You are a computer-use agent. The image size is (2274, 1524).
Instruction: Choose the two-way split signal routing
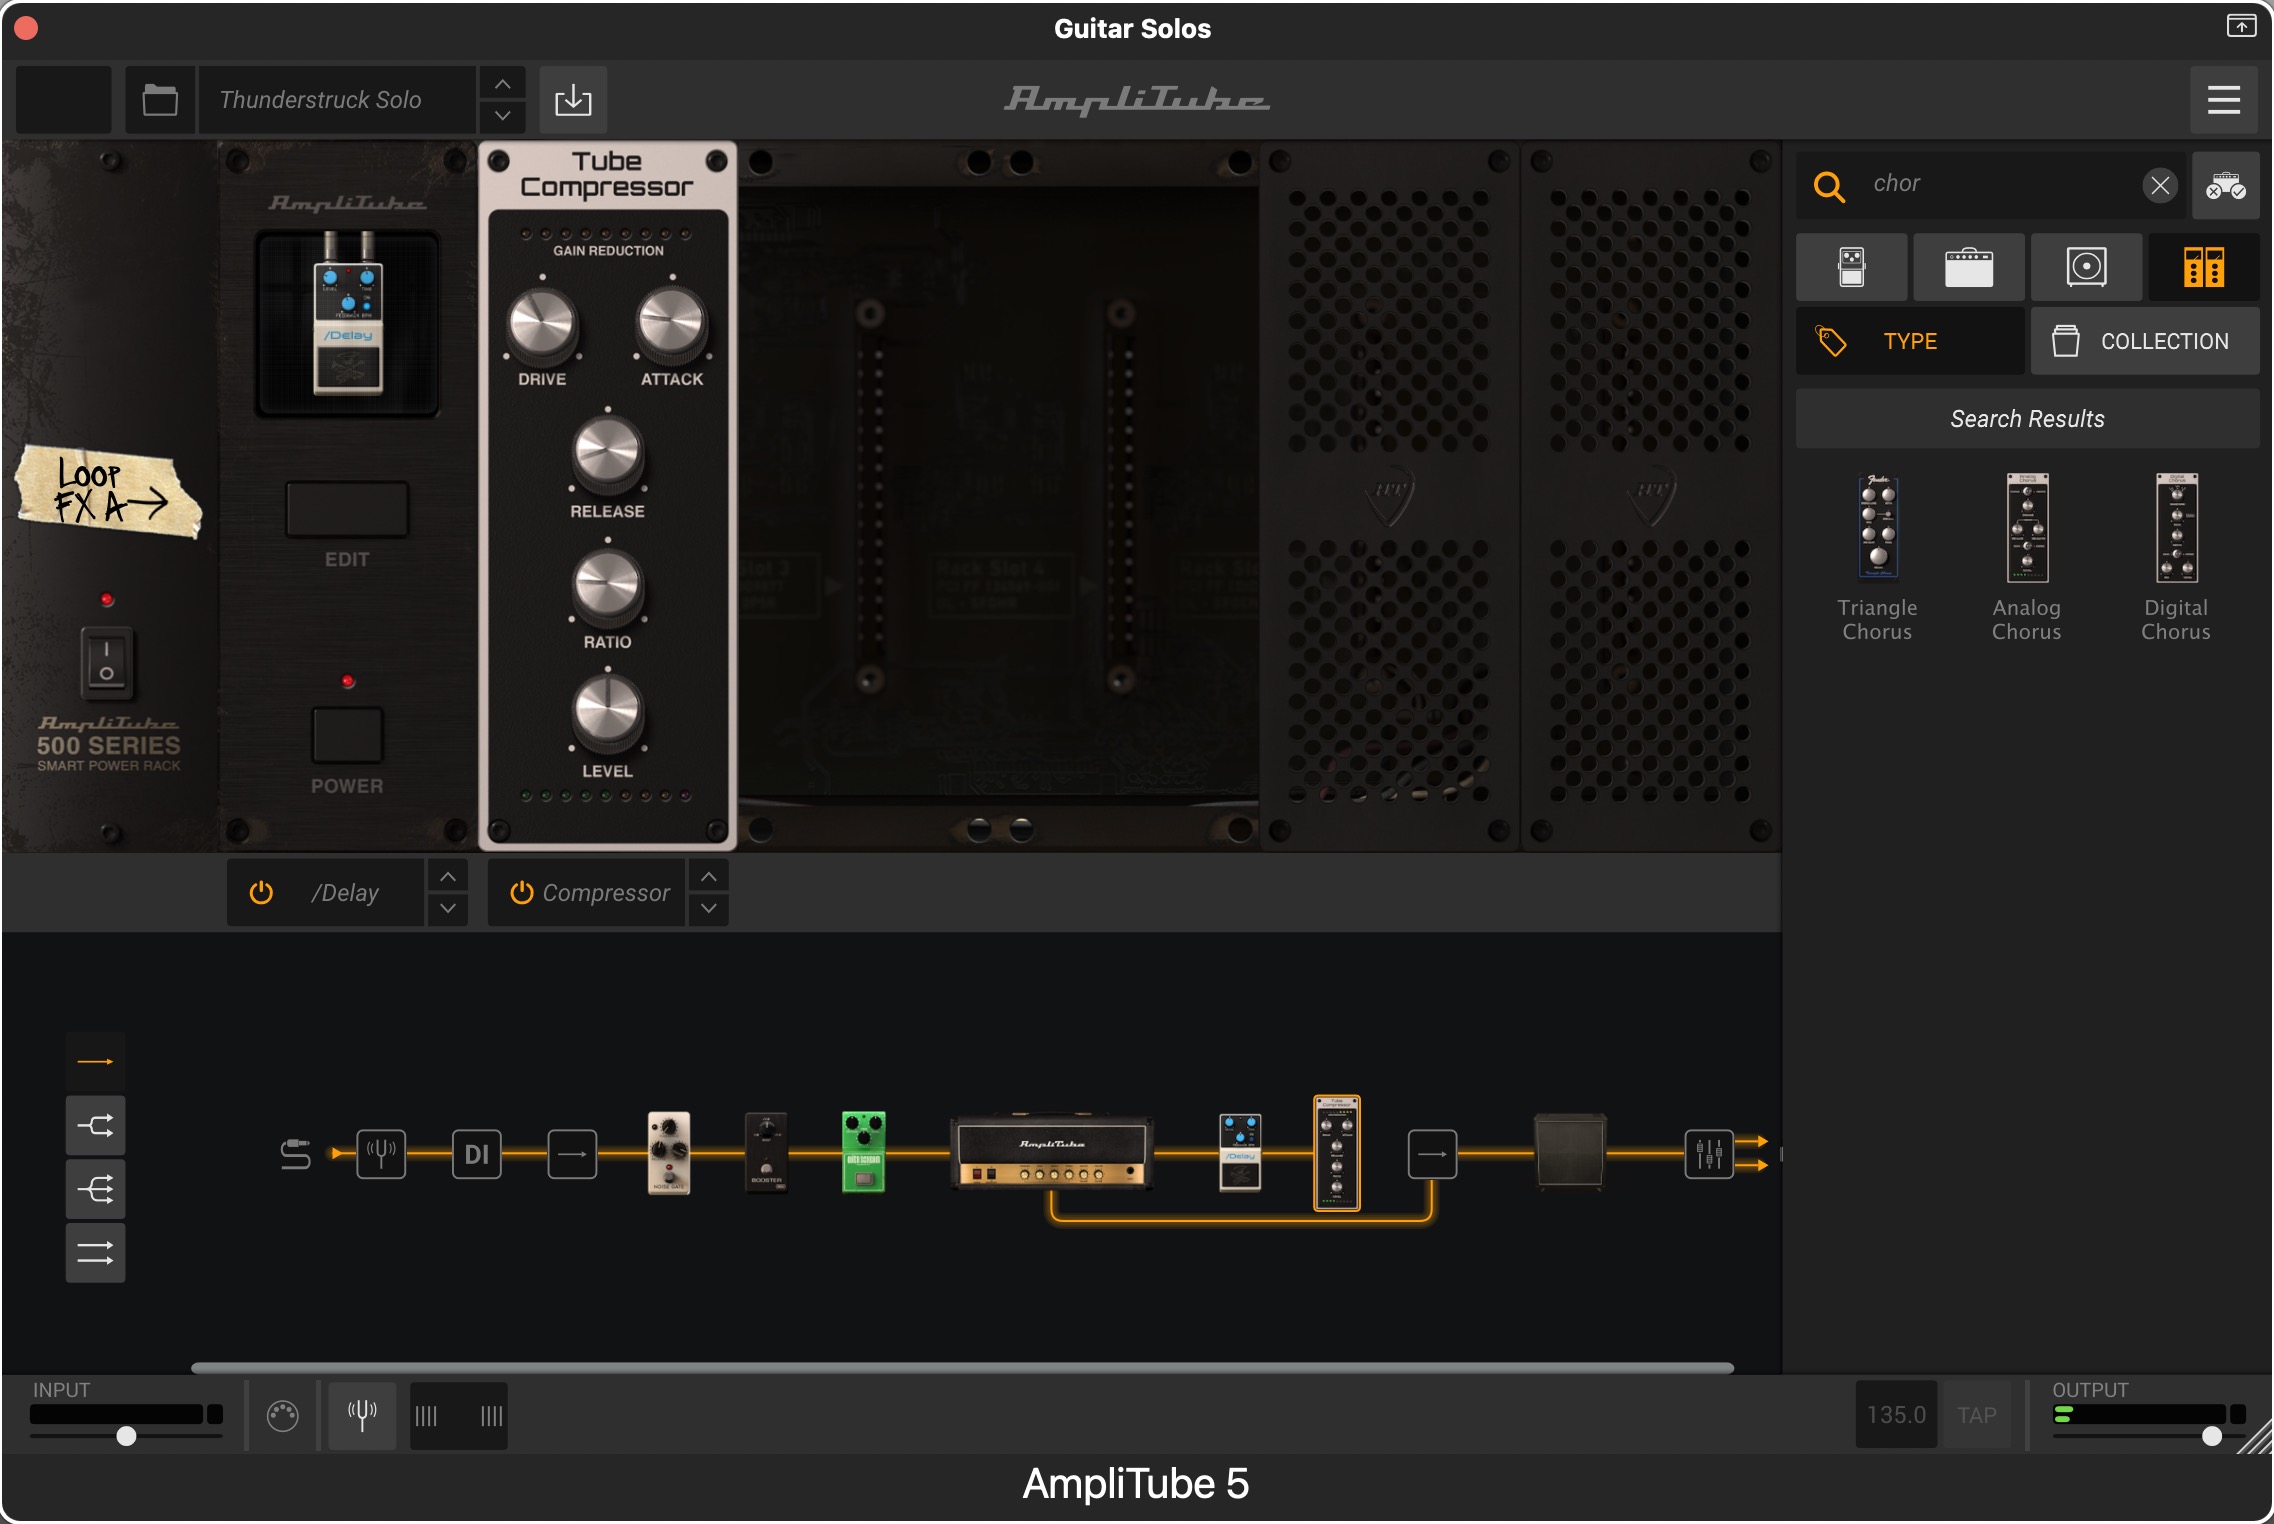(x=96, y=1126)
